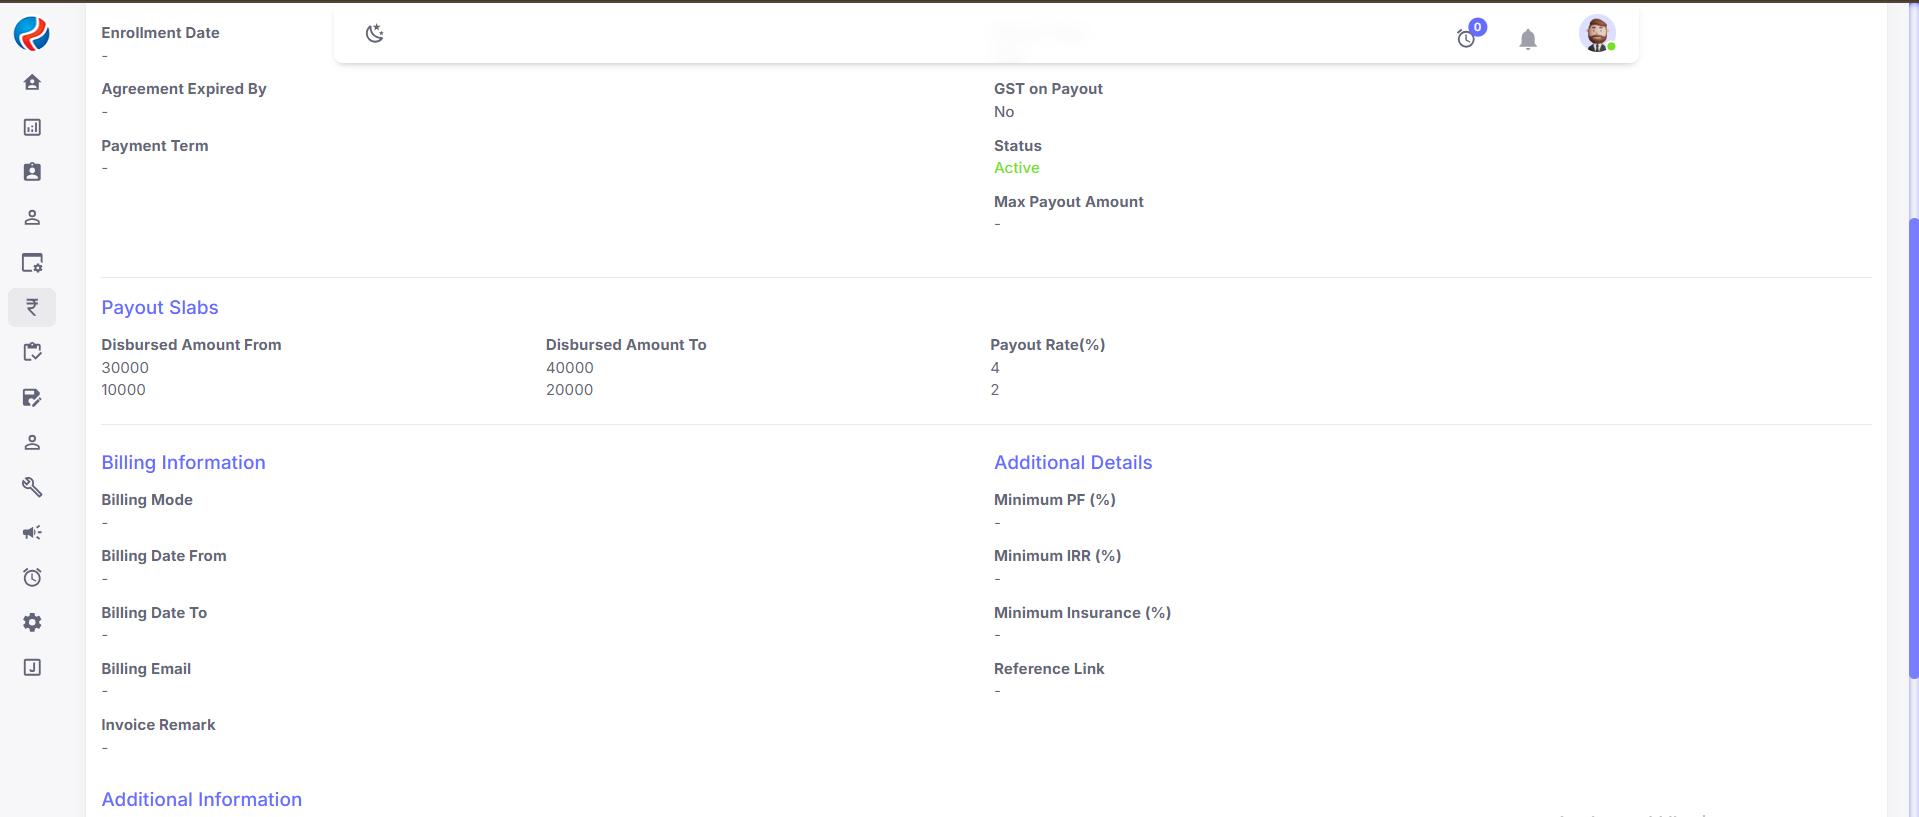Open the alarm clock icon in sidebar
This screenshot has height=817, width=1919.
tap(32, 577)
